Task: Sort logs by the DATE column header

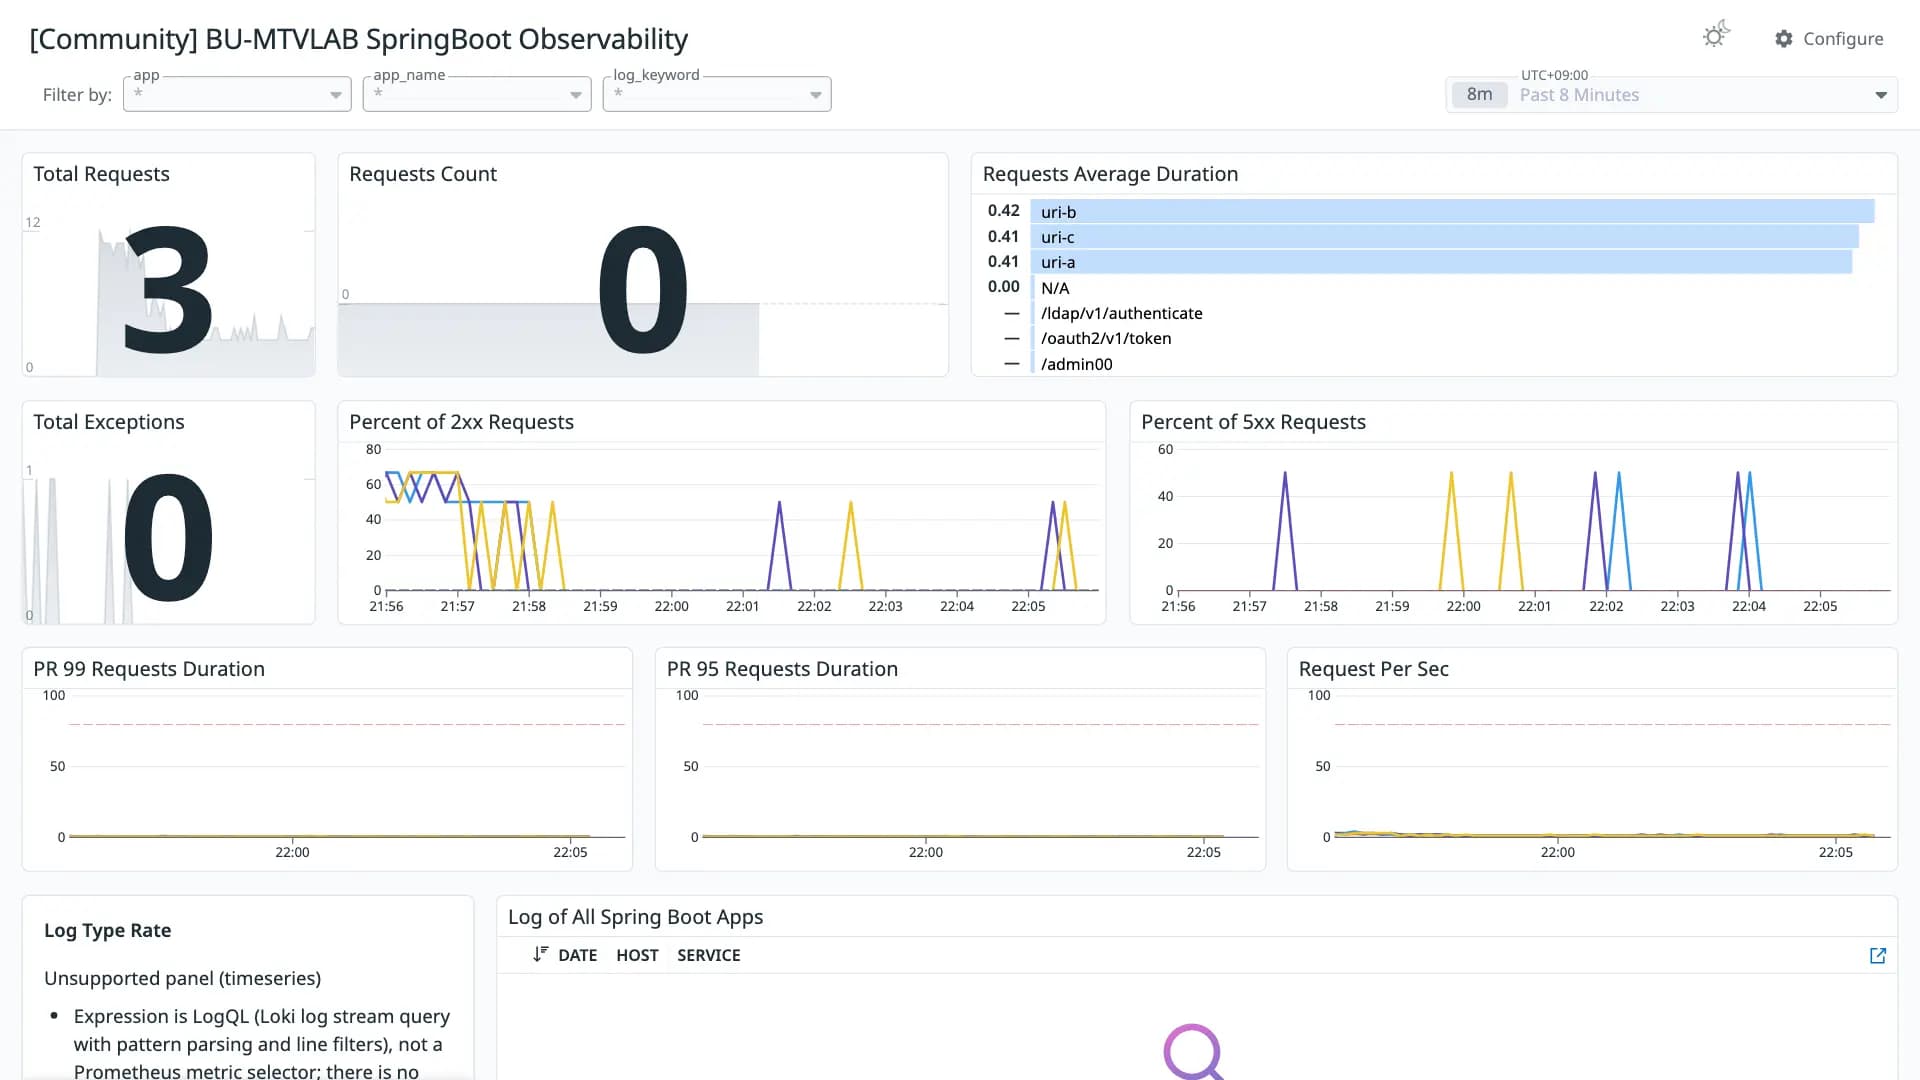Action: [577, 955]
